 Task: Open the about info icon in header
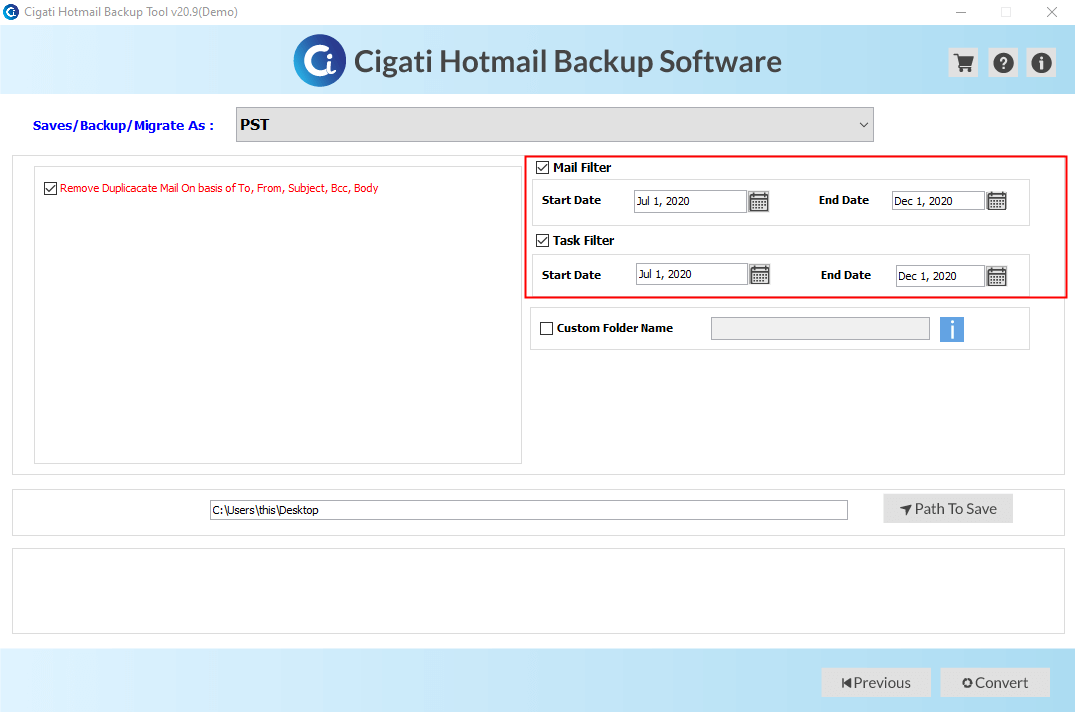1041,63
